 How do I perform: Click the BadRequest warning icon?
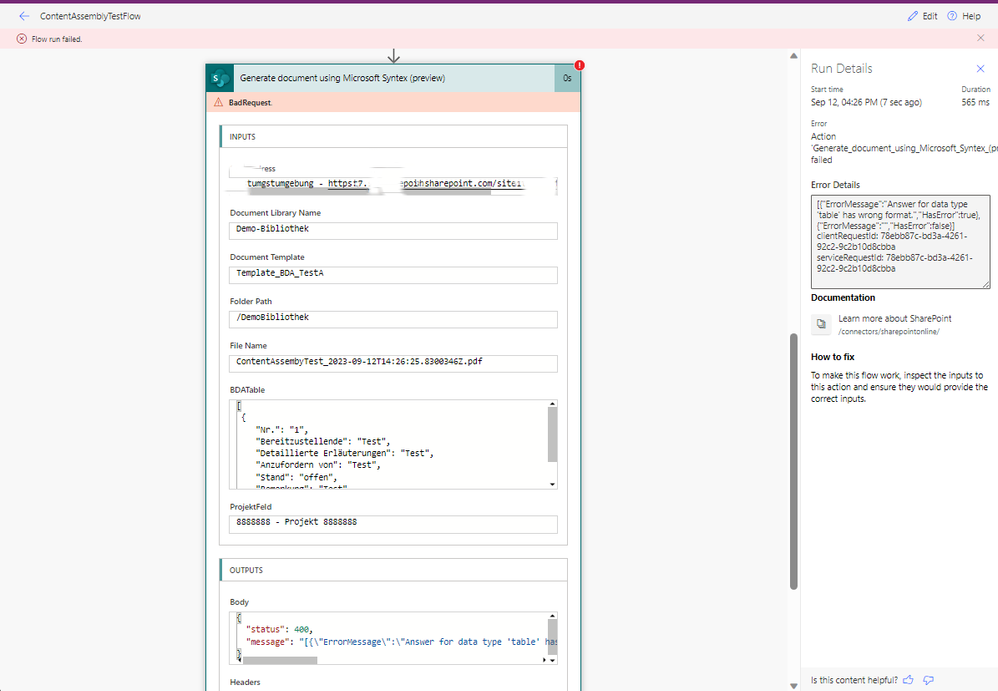(218, 102)
